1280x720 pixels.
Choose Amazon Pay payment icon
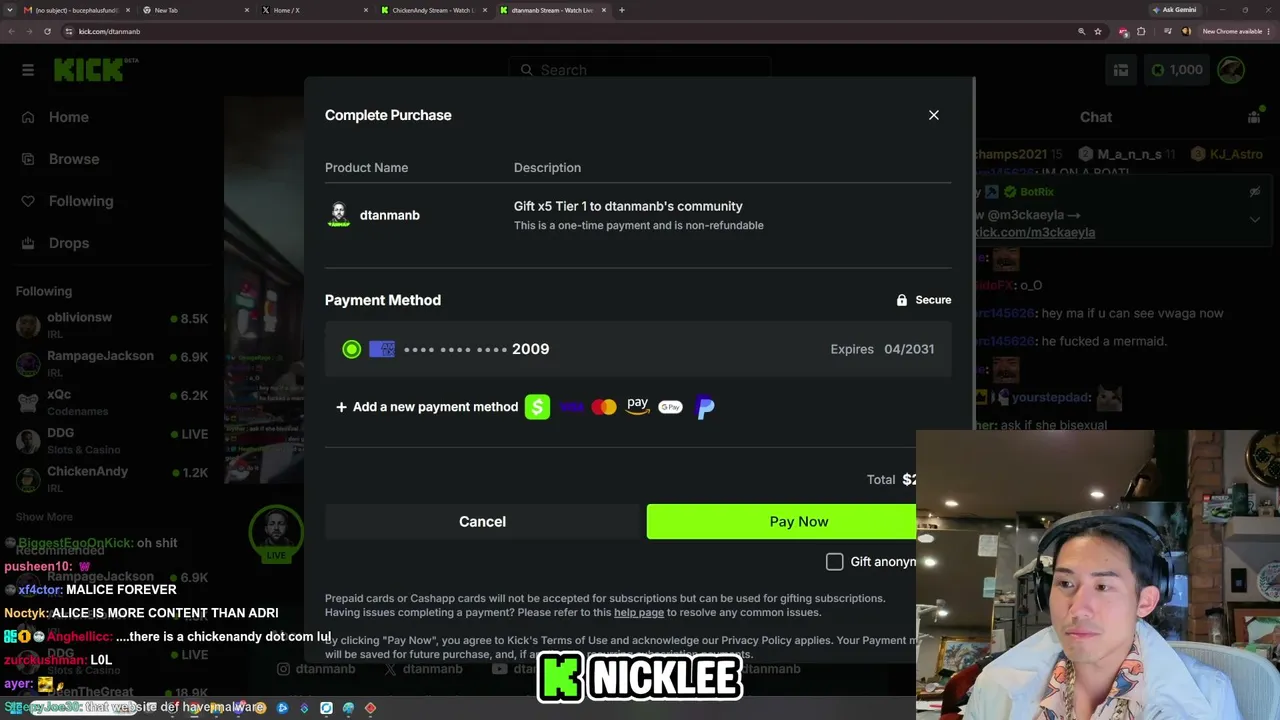637,406
